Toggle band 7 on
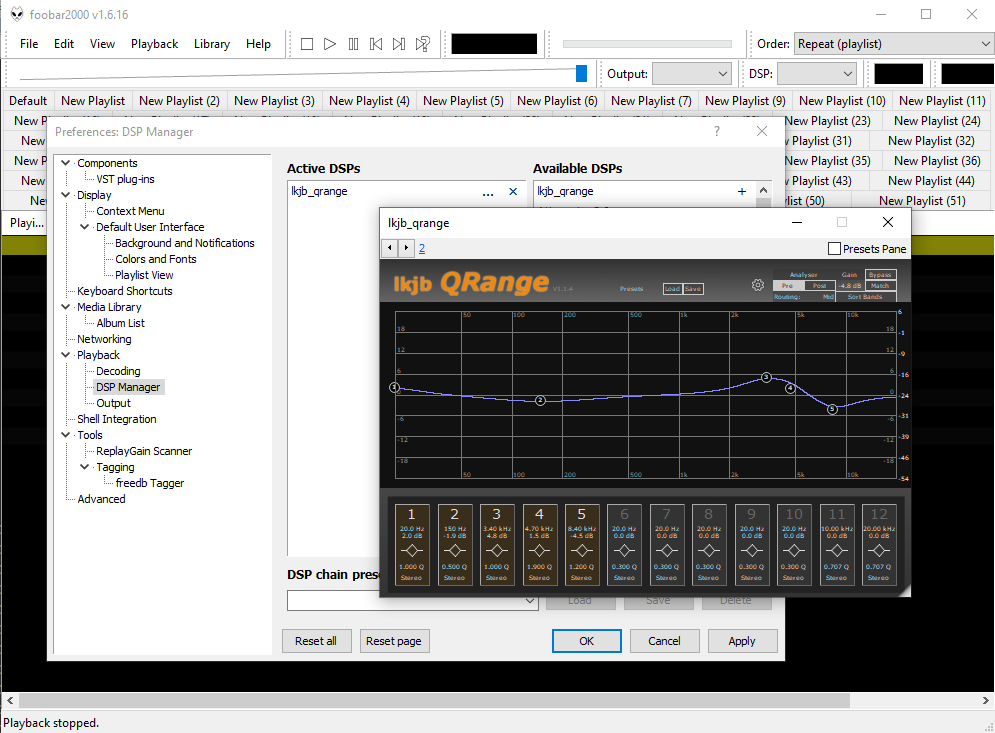This screenshot has width=995, height=733. pyautogui.click(x=666, y=514)
